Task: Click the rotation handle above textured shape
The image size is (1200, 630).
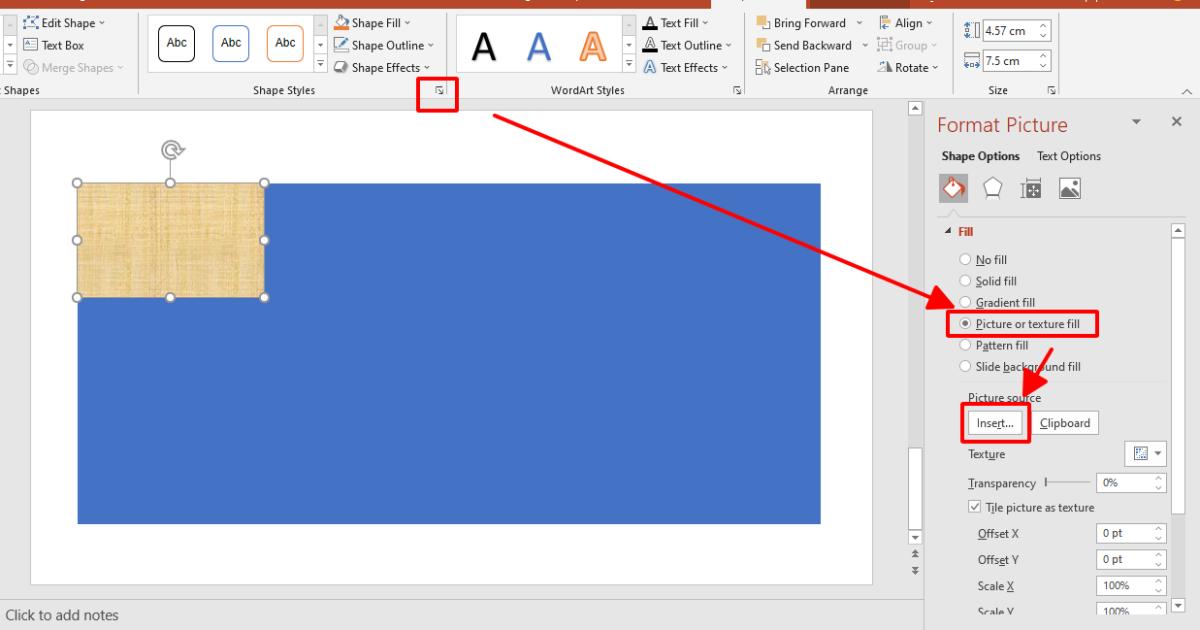Action: pyautogui.click(x=171, y=150)
